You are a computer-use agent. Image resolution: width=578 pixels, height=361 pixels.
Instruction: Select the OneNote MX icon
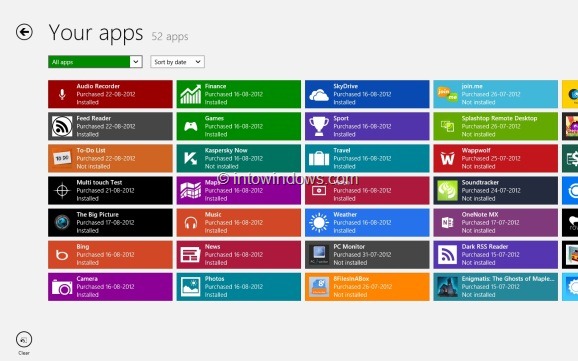[x=448, y=223]
